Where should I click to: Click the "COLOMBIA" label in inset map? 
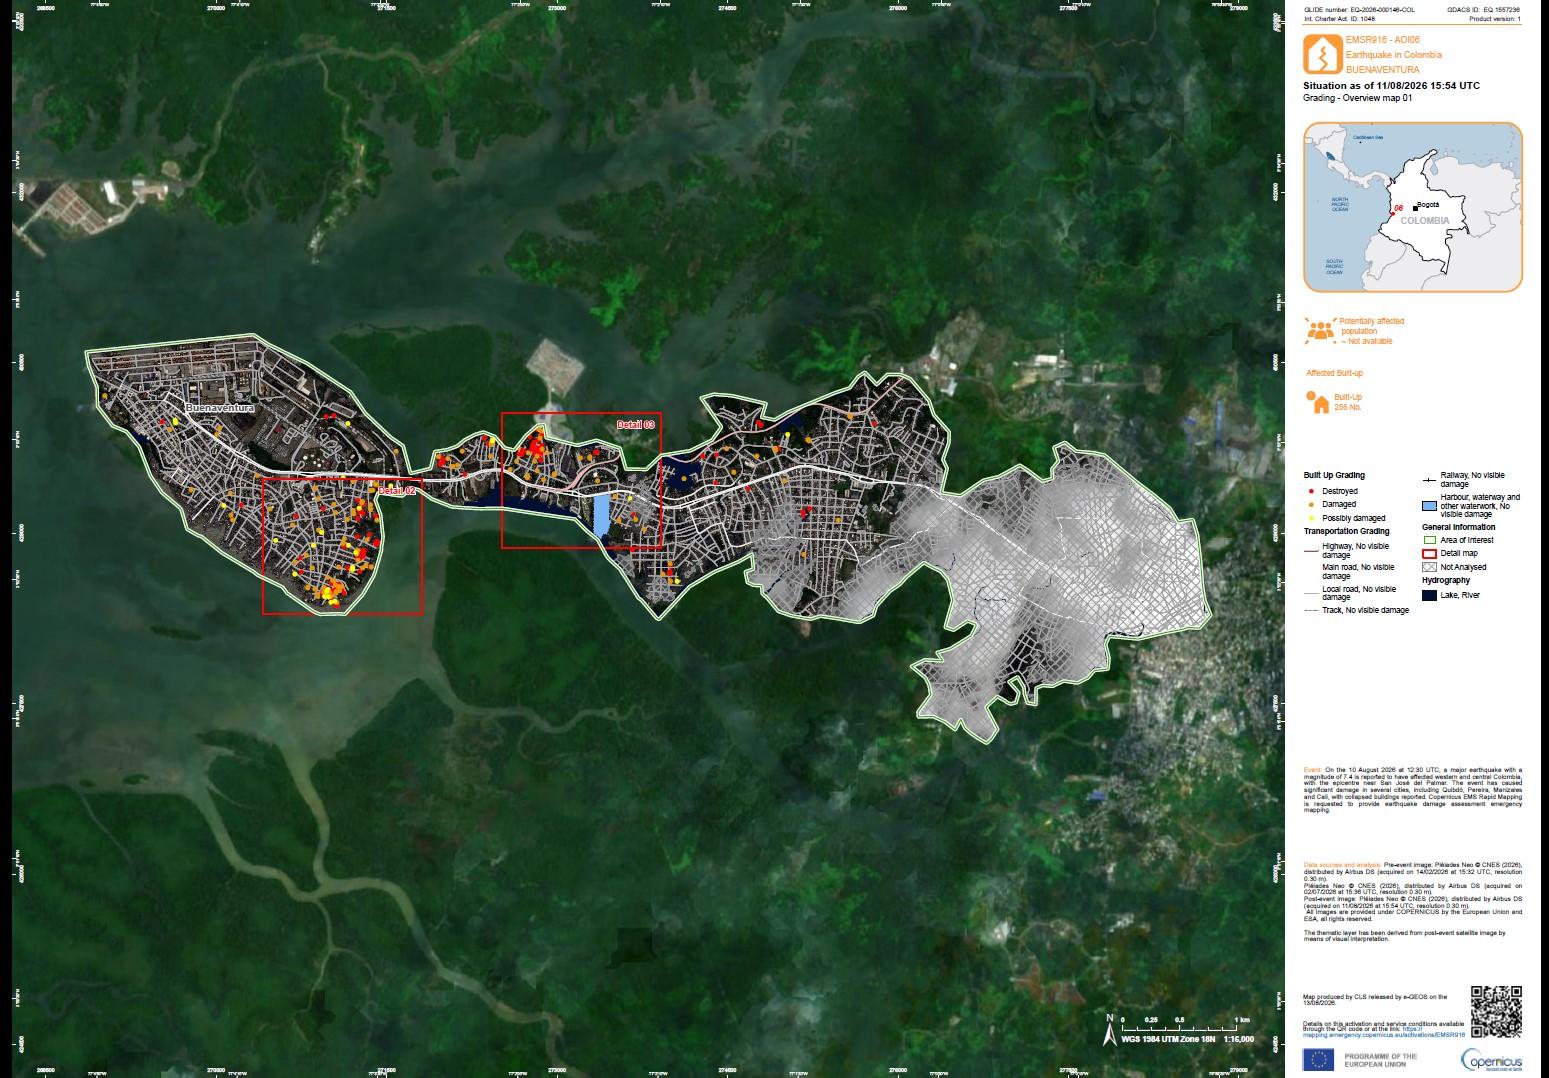pyautogui.click(x=1424, y=220)
